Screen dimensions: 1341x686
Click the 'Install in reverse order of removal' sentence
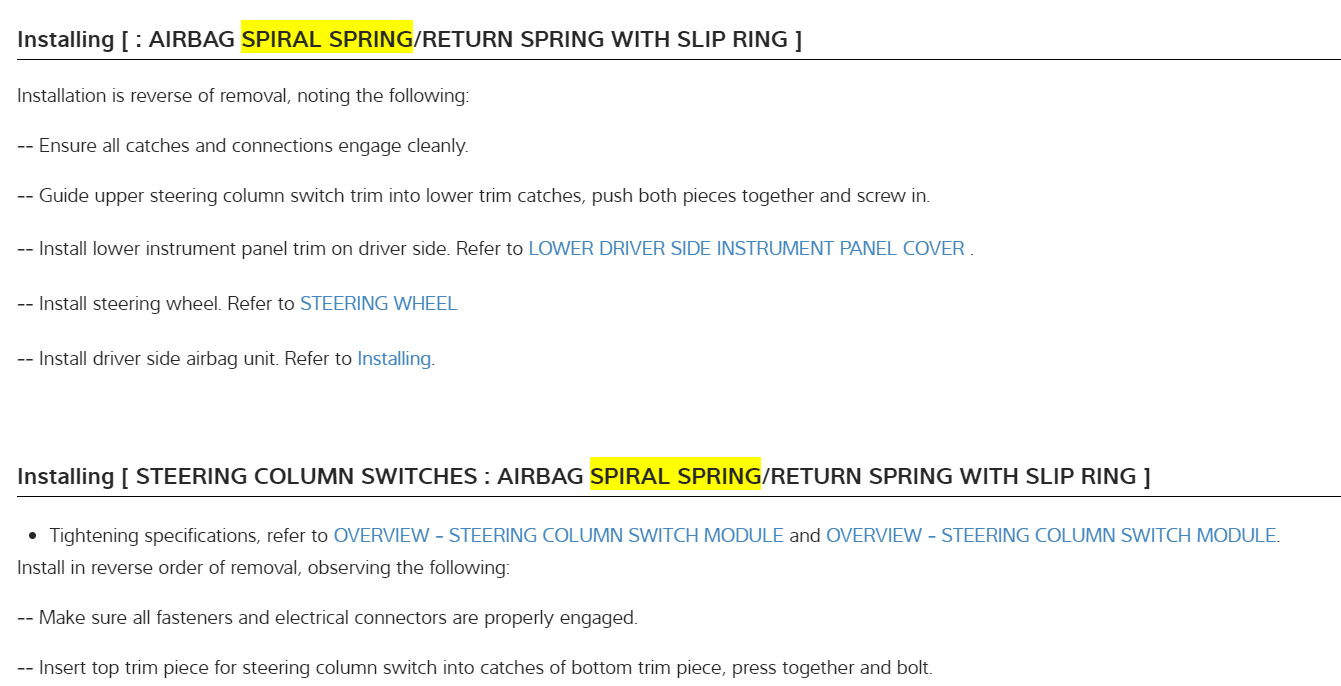point(263,568)
